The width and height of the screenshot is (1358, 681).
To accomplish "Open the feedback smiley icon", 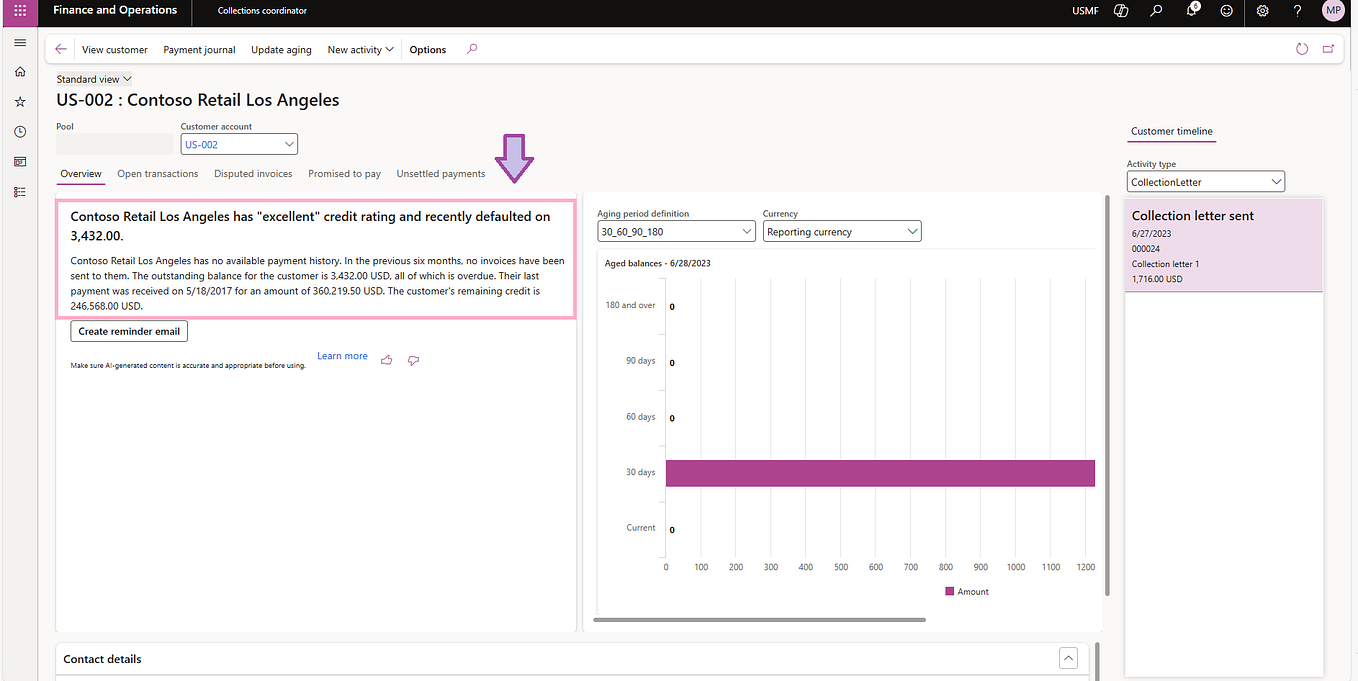I will click(x=1226, y=12).
